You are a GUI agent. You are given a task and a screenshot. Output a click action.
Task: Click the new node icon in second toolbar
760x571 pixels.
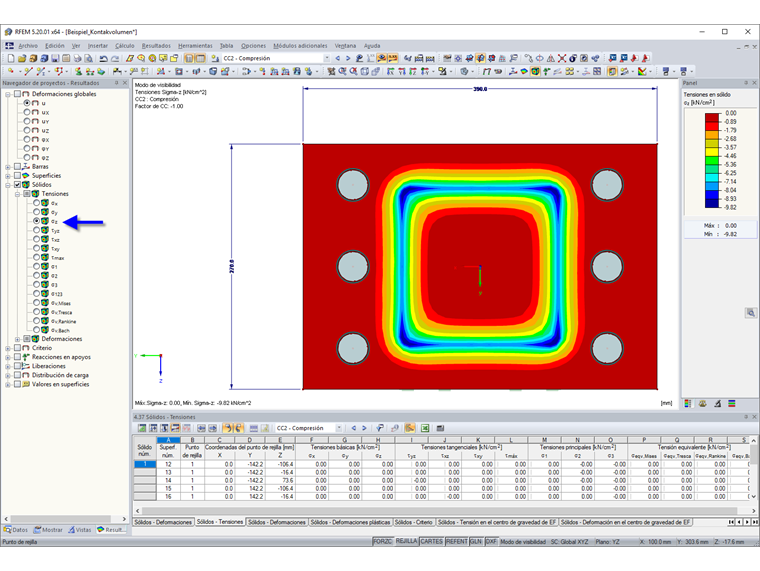coord(11,71)
